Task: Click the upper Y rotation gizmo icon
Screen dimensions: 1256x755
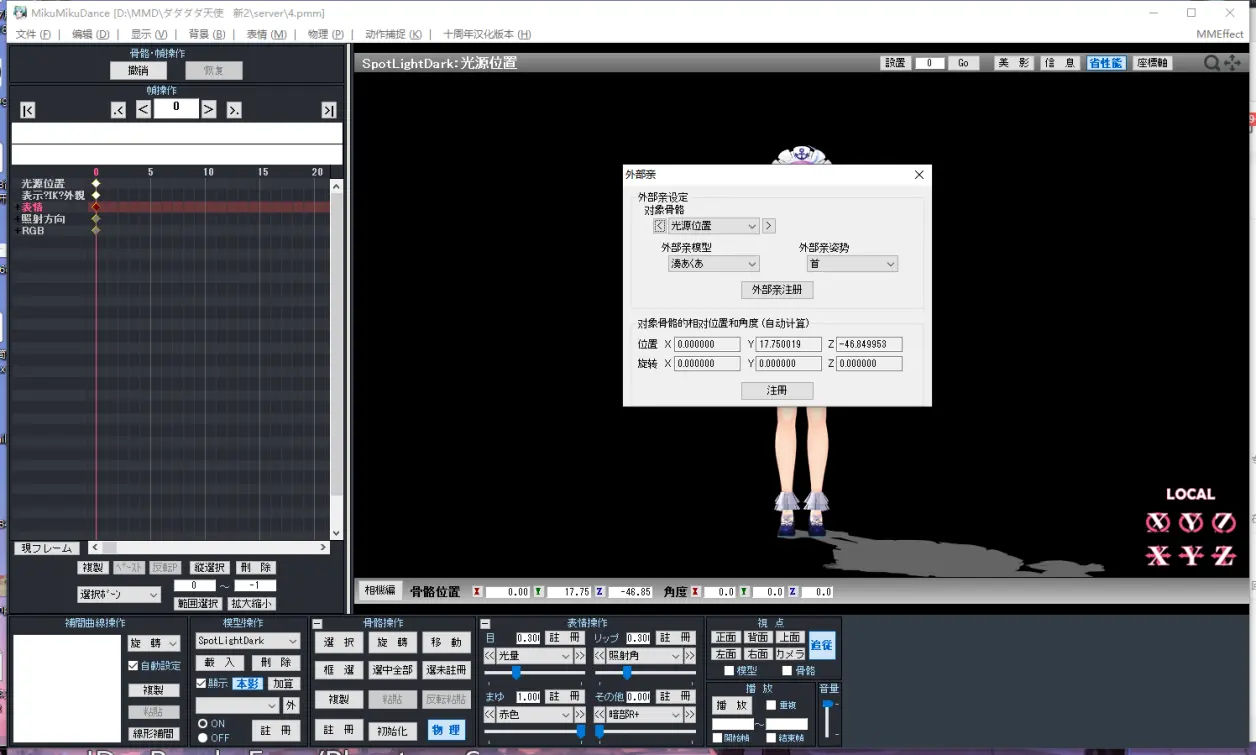Action: coord(1191,522)
